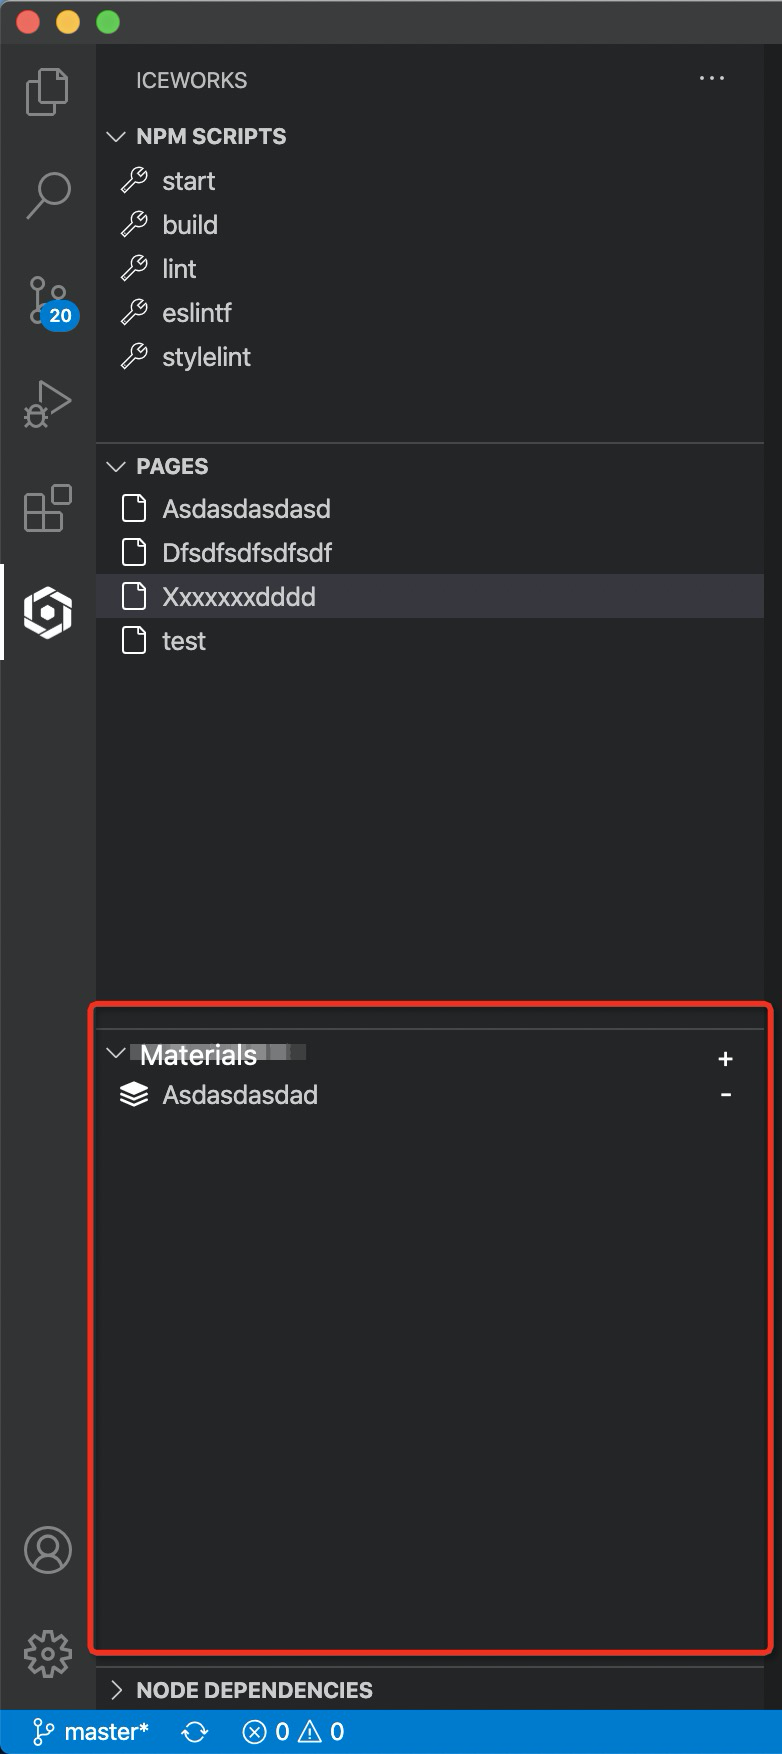Open the Iceworks extension icon in activity bar
The image size is (782, 1754).
(x=47, y=612)
